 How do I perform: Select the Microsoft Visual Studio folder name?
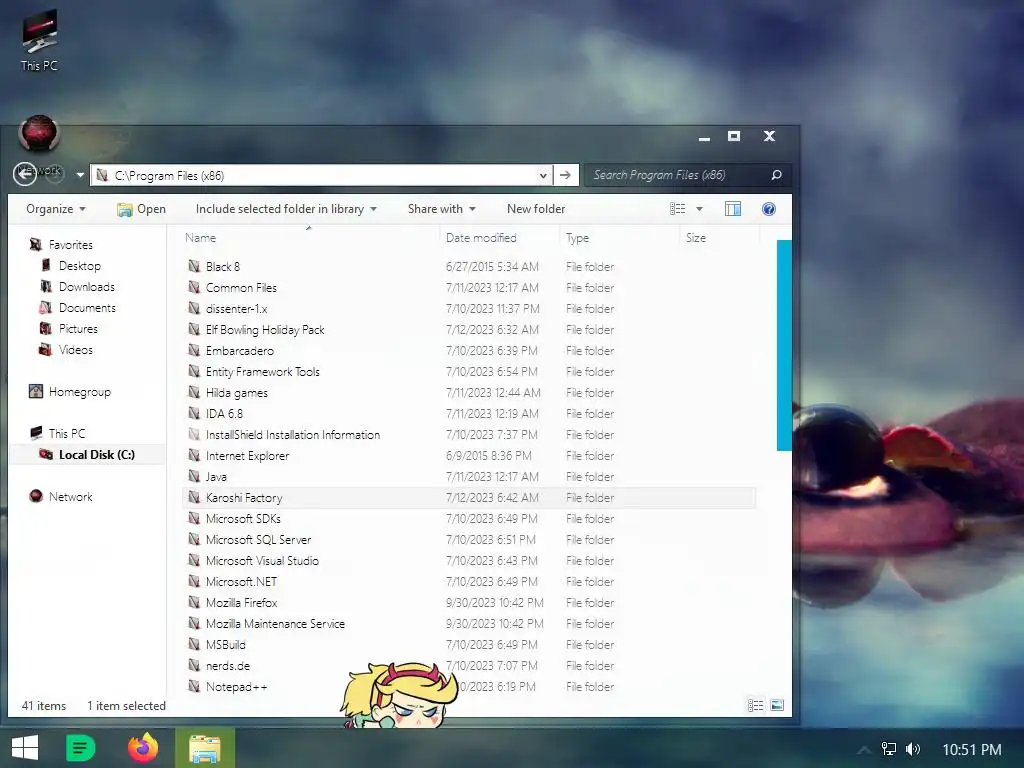click(x=263, y=560)
